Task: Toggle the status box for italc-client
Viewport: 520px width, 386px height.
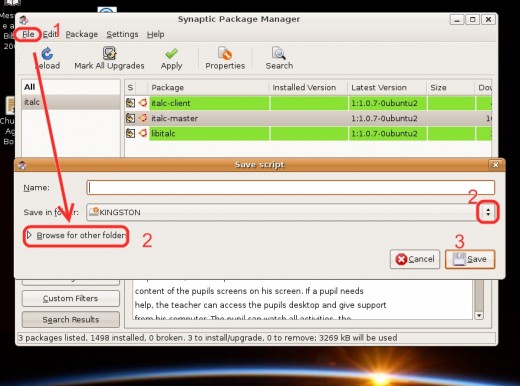Action: click(x=130, y=103)
